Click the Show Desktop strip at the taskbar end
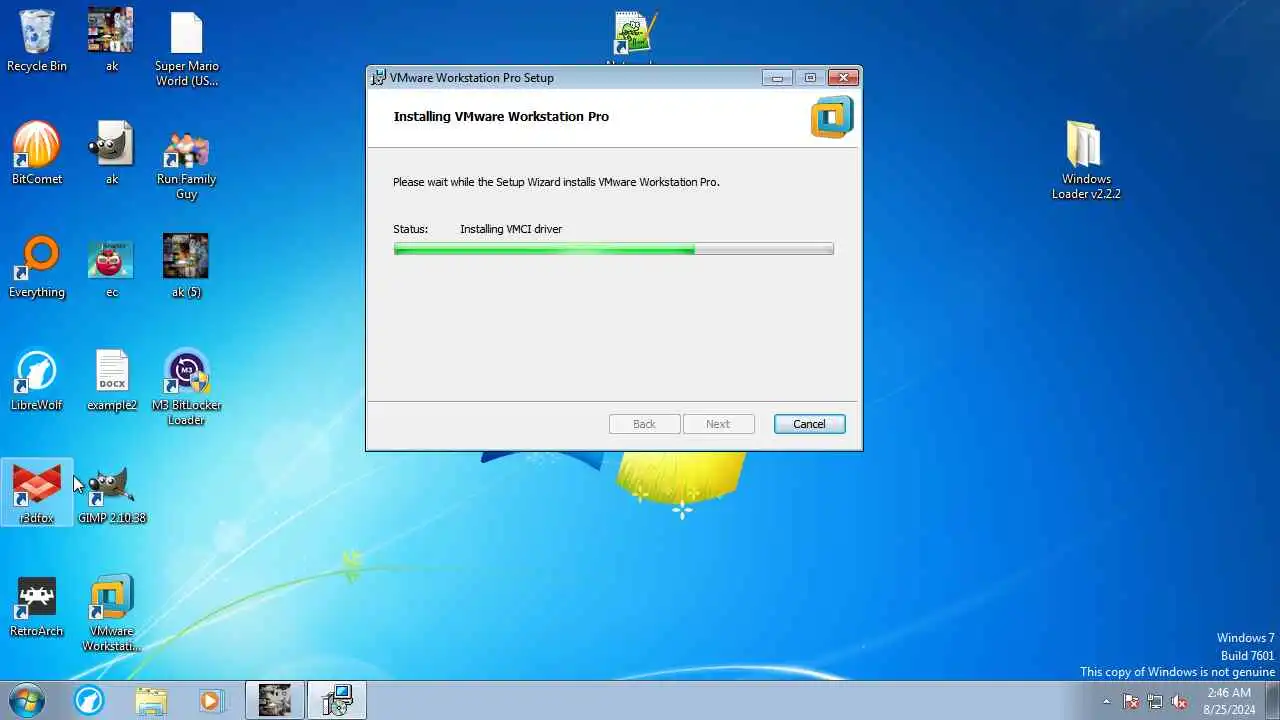Image resolution: width=1280 pixels, height=720 pixels. pos(1272,700)
